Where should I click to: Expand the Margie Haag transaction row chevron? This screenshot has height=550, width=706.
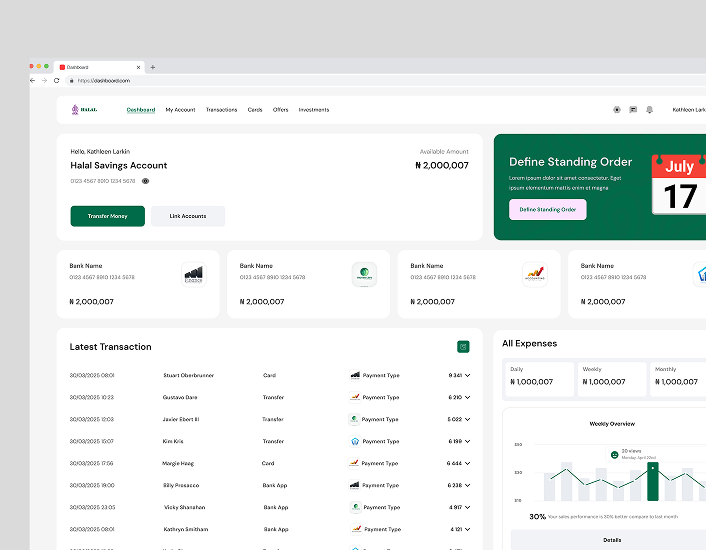pos(467,463)
